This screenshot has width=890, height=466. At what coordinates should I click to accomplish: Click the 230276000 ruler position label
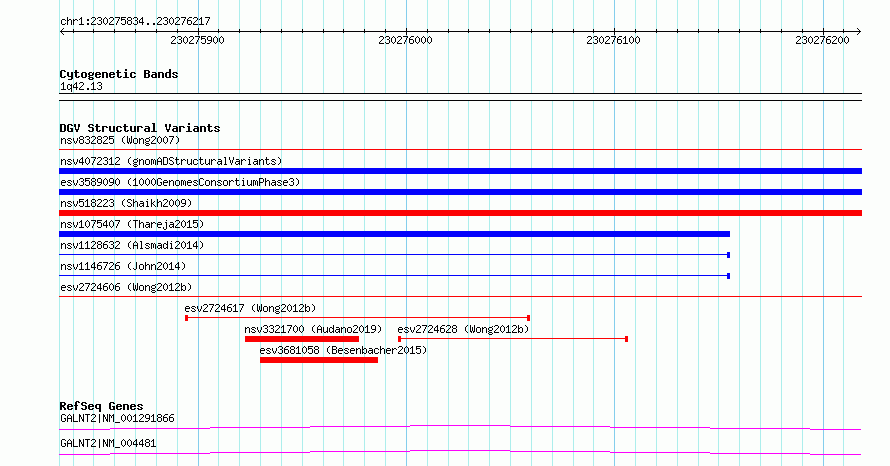click(x=405, y=40)
